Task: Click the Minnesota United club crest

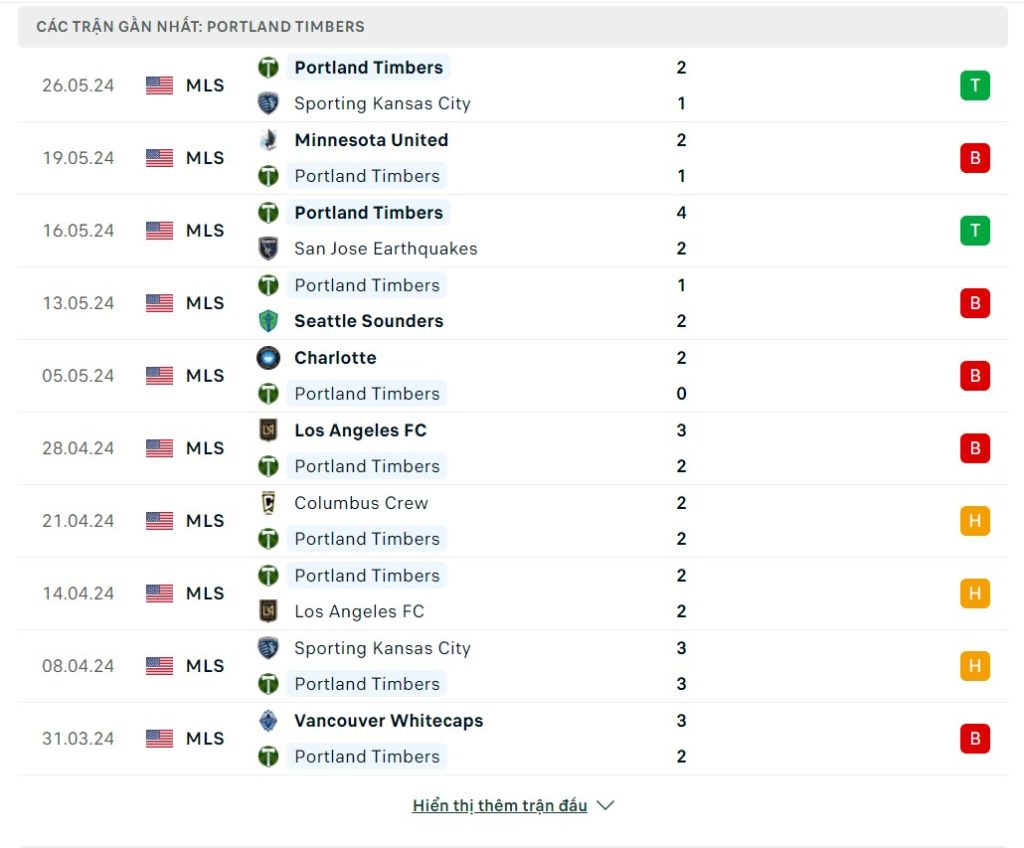Action: pos(268,140)
